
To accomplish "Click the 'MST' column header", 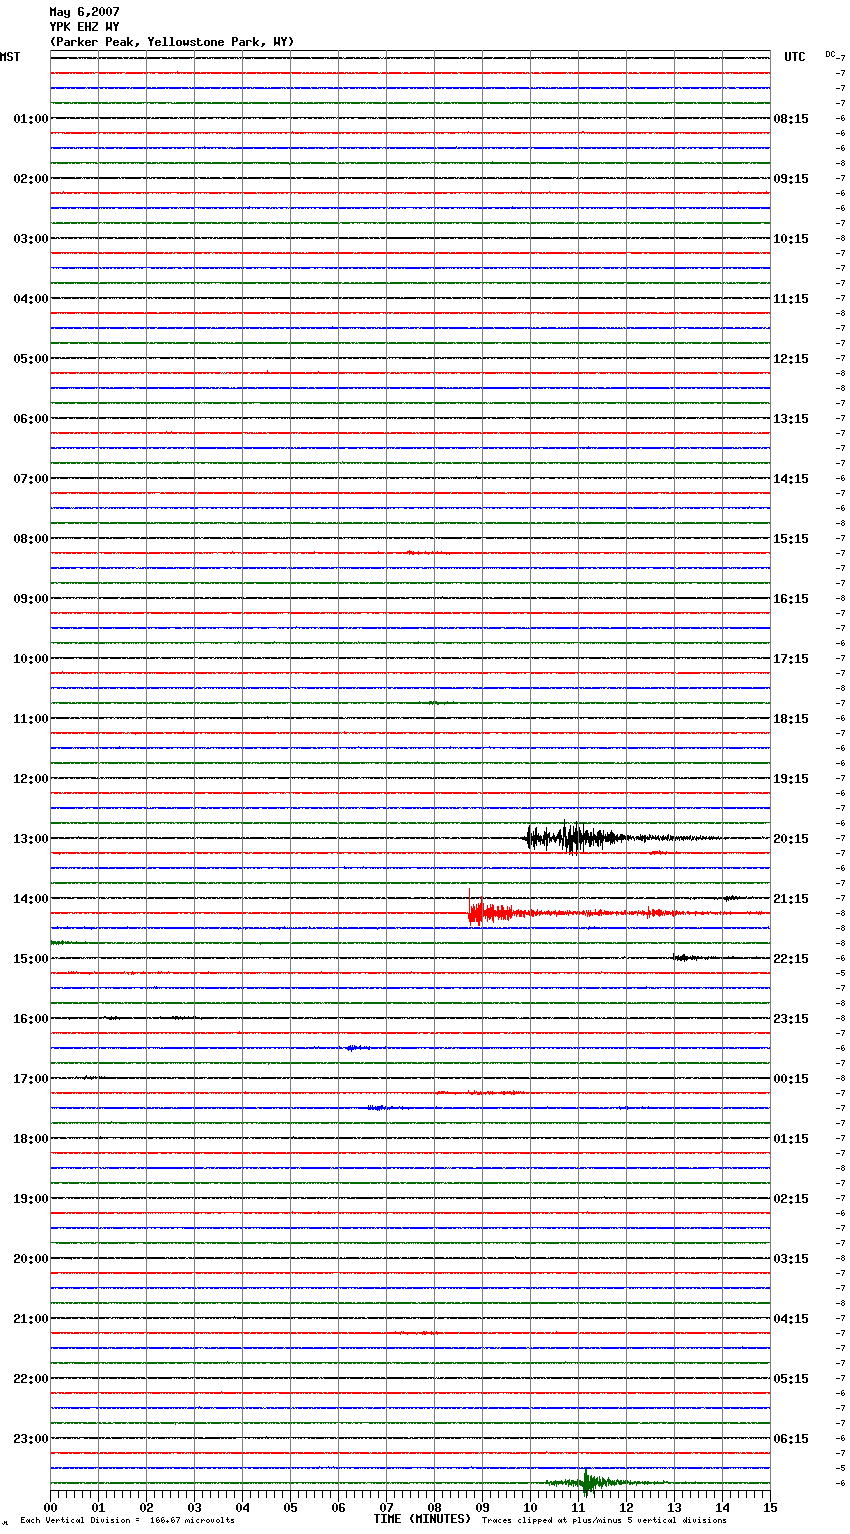I will 10,57.
